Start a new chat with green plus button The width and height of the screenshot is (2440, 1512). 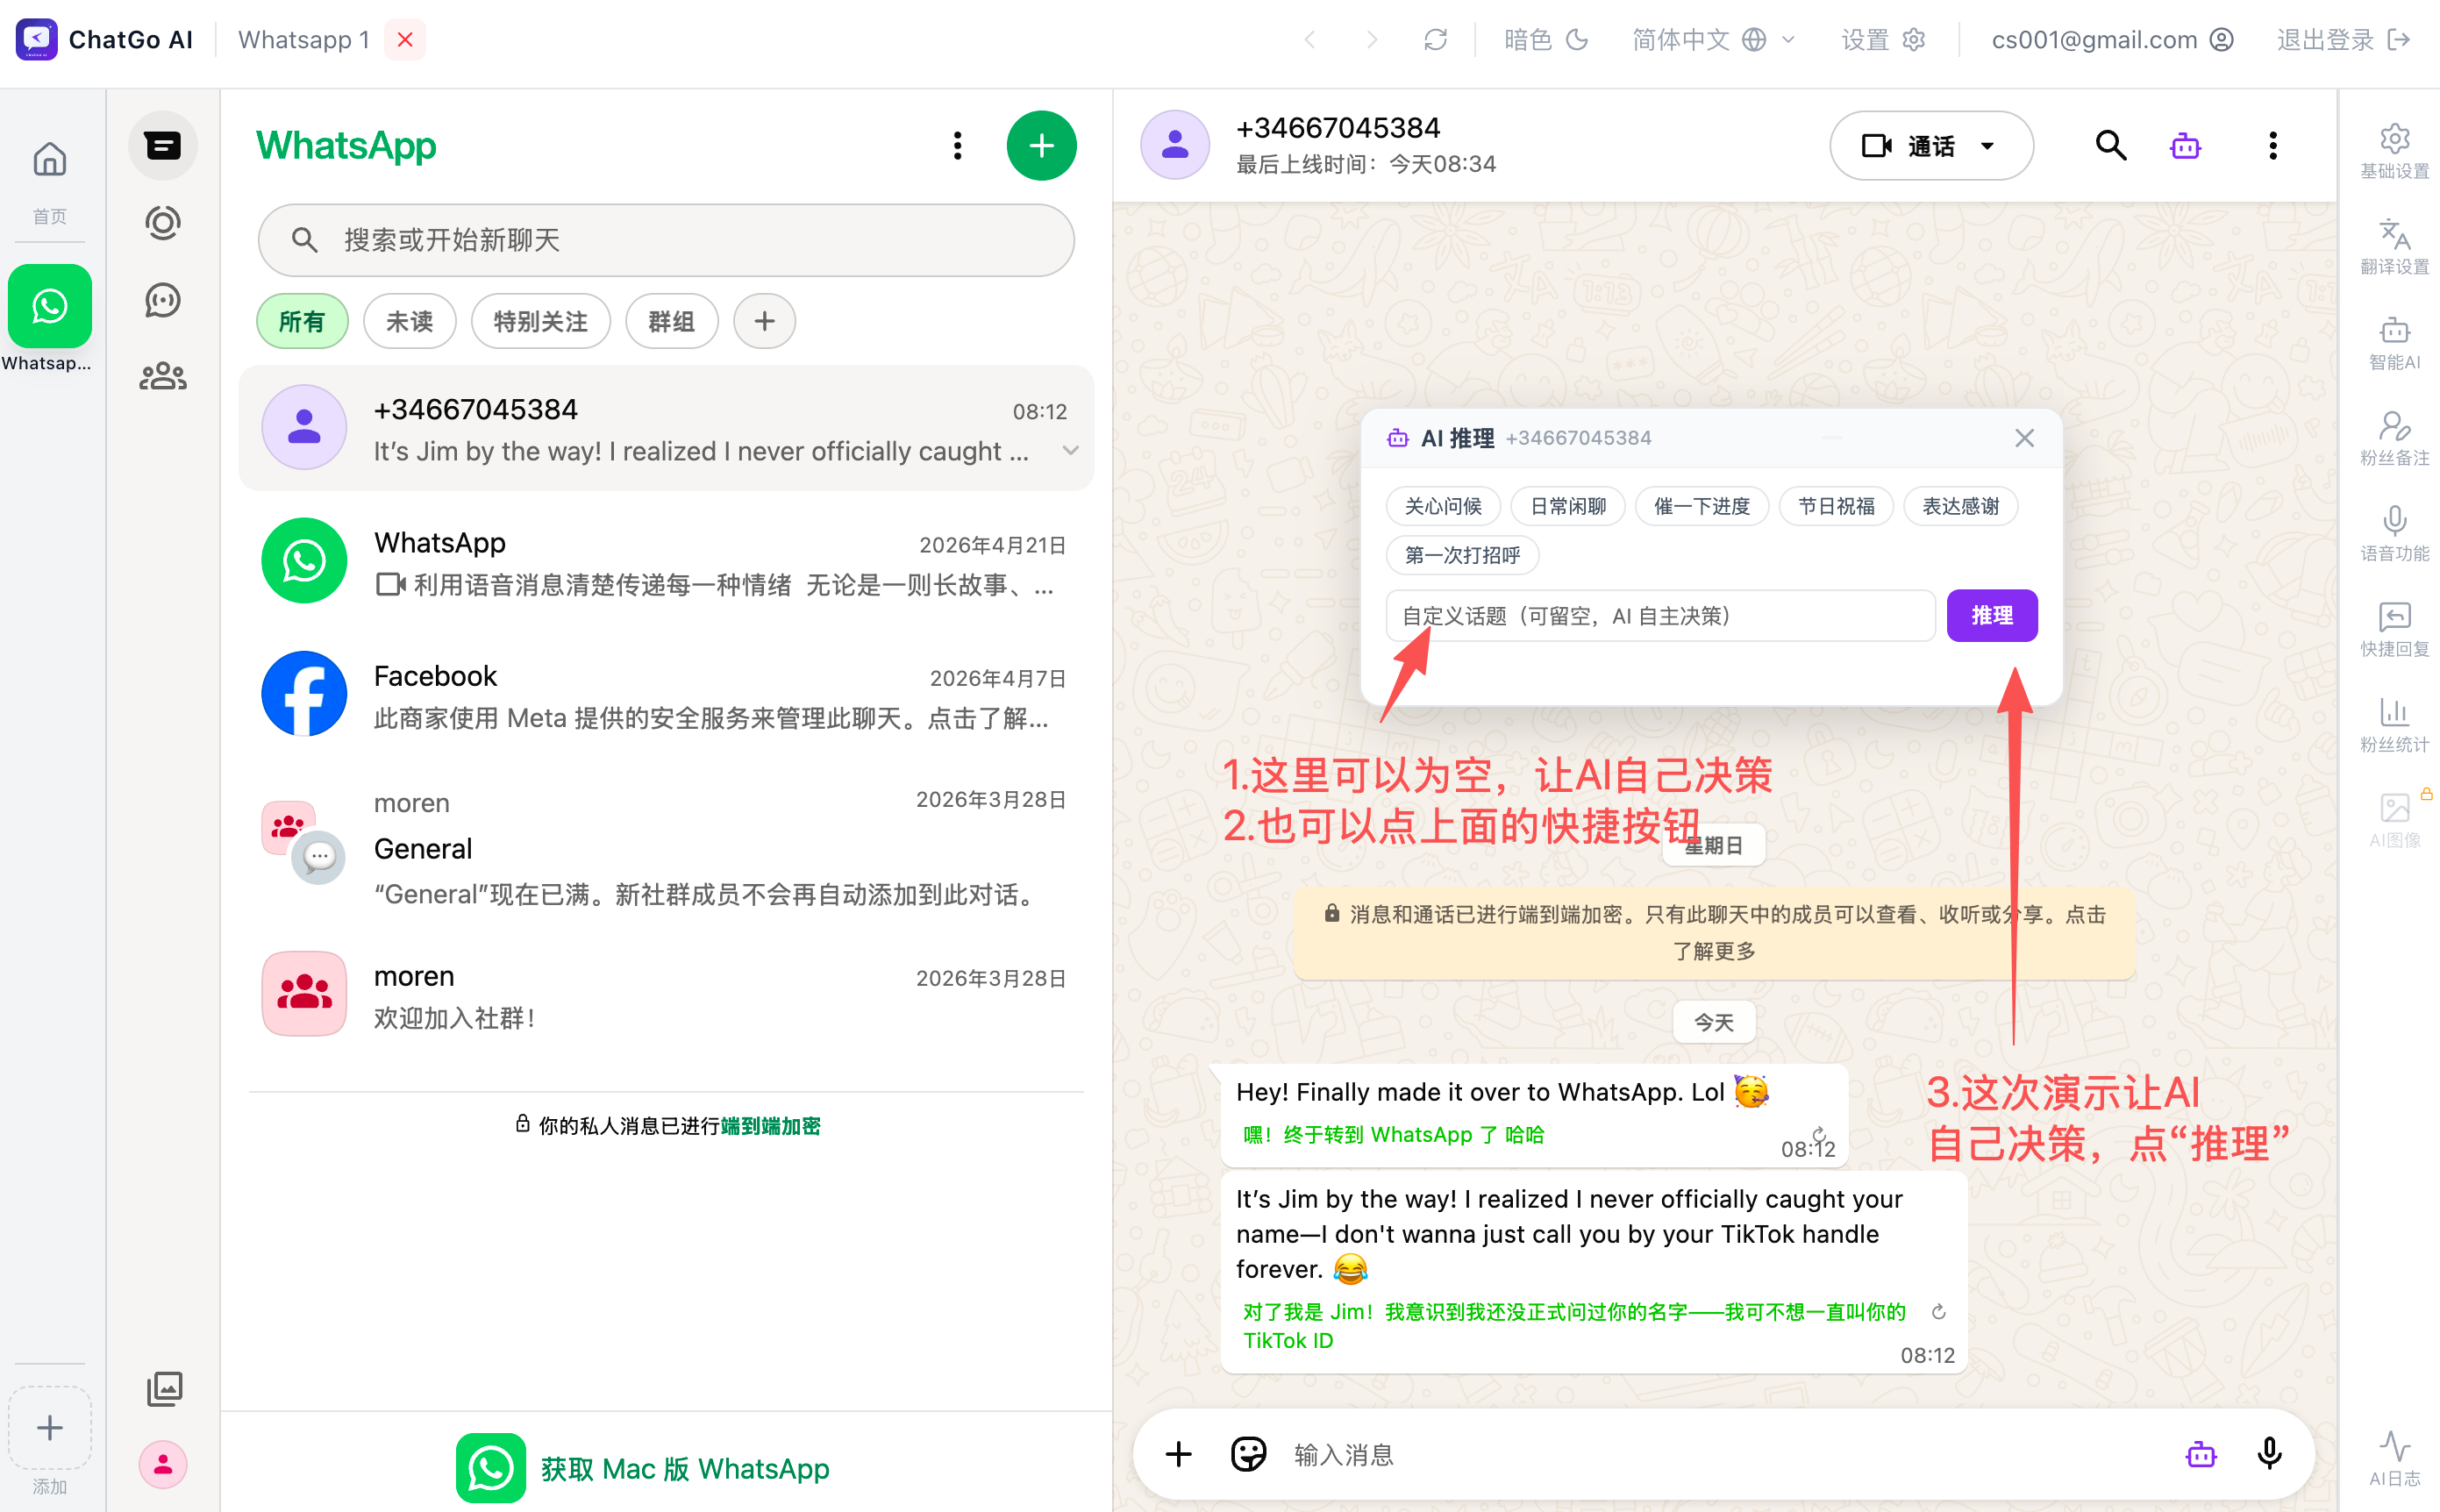click(1041, 146)
